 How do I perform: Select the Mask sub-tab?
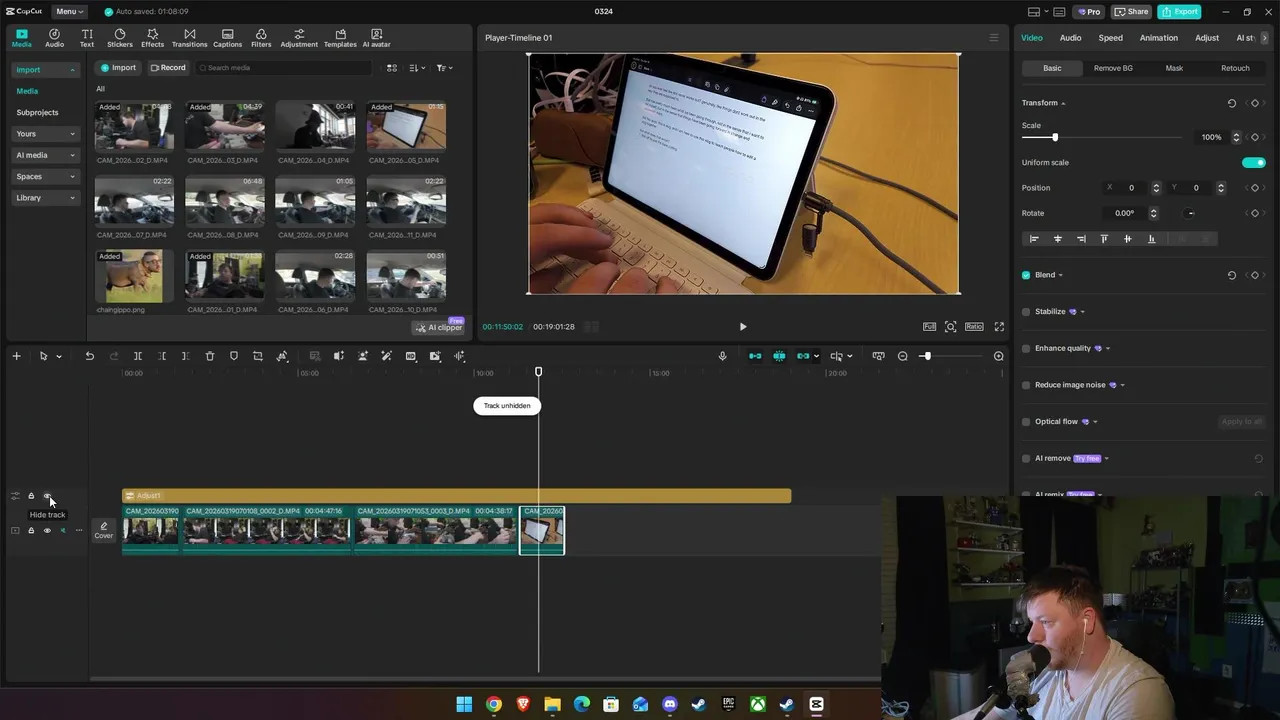pyautogui.click(x=1174, y=68)
